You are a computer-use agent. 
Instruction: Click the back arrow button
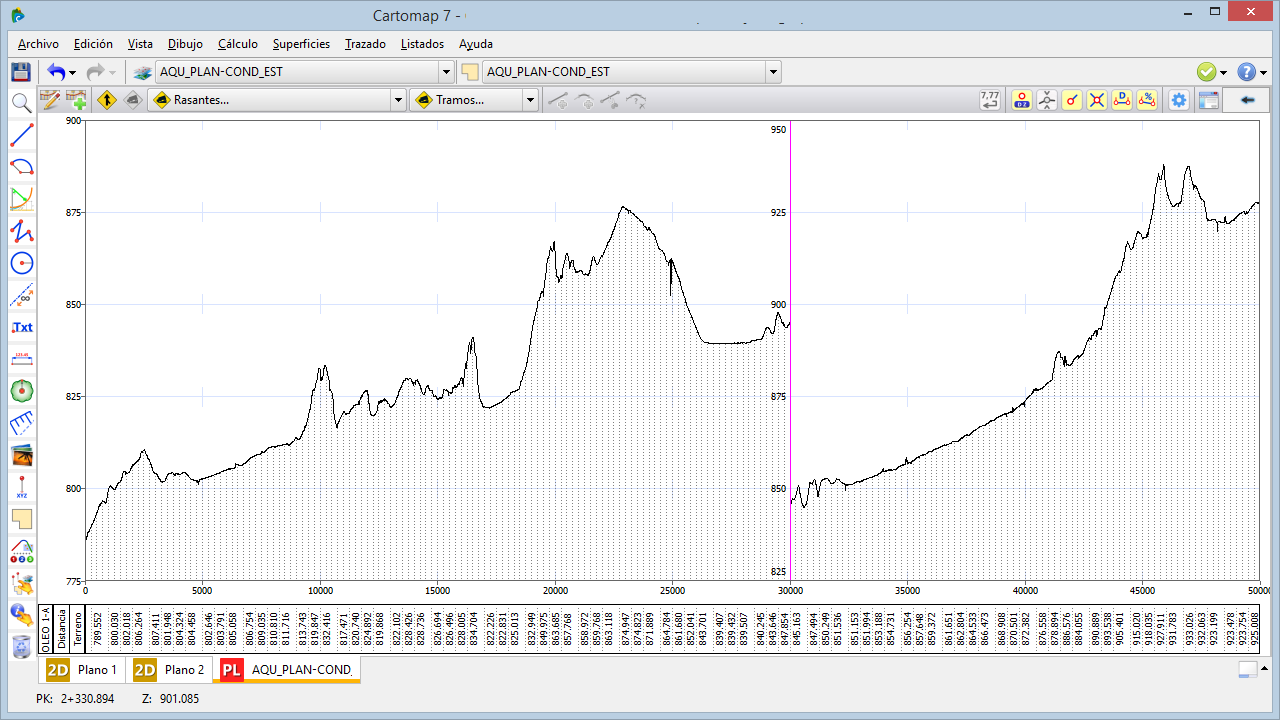pyautogui.click(x=1246, y=100)
